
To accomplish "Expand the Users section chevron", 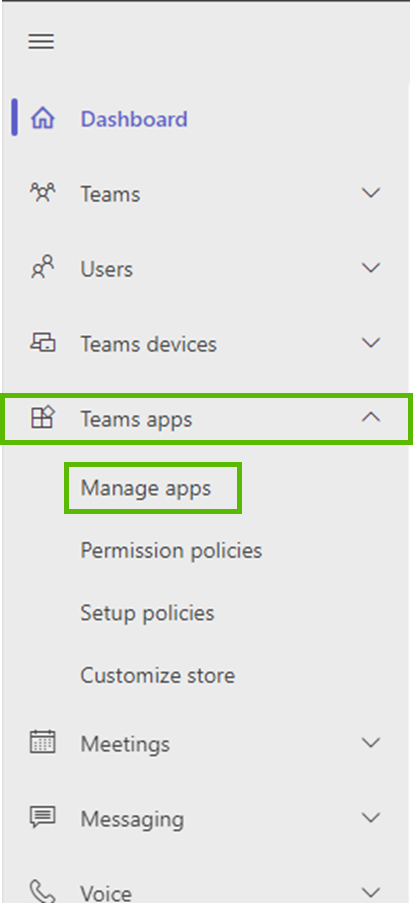I will (x=371, y=268).
